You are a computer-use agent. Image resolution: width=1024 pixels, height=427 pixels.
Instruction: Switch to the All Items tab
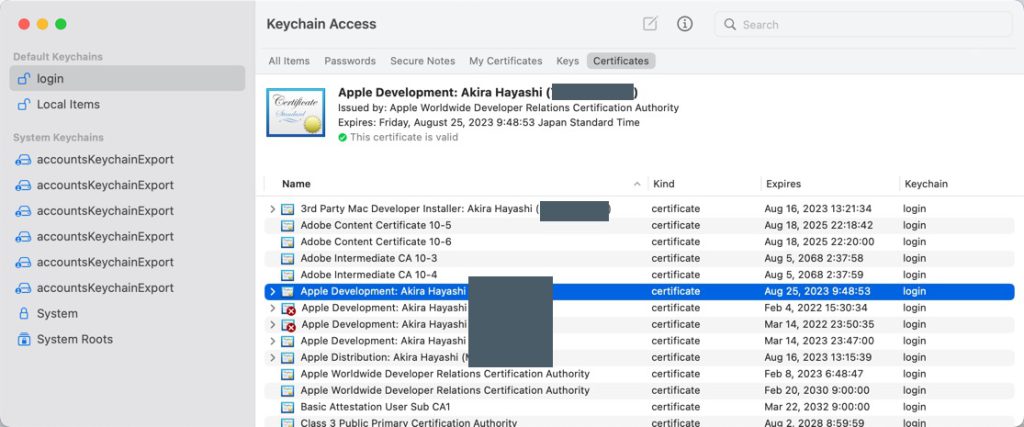[x=289, y=61]
